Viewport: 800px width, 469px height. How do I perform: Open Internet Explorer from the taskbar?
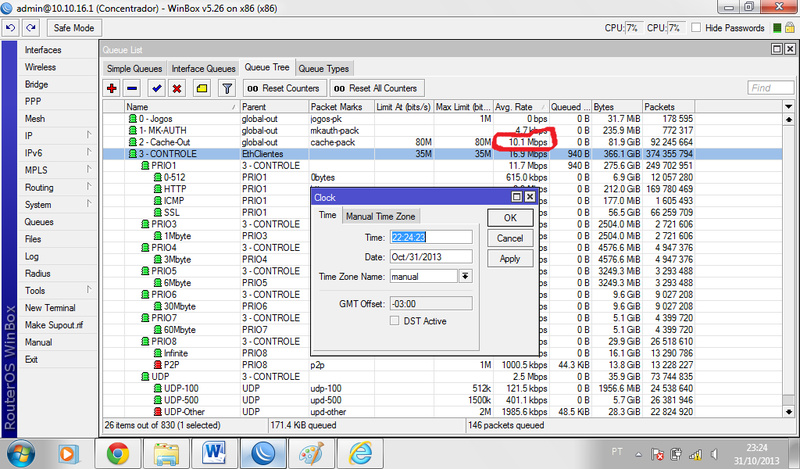pyautogui.click(x=360, y=453)
